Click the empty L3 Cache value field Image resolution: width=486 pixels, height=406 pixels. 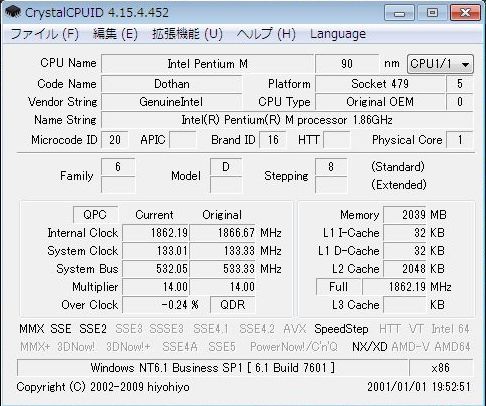pyautogui.click(x=405, y=305)
